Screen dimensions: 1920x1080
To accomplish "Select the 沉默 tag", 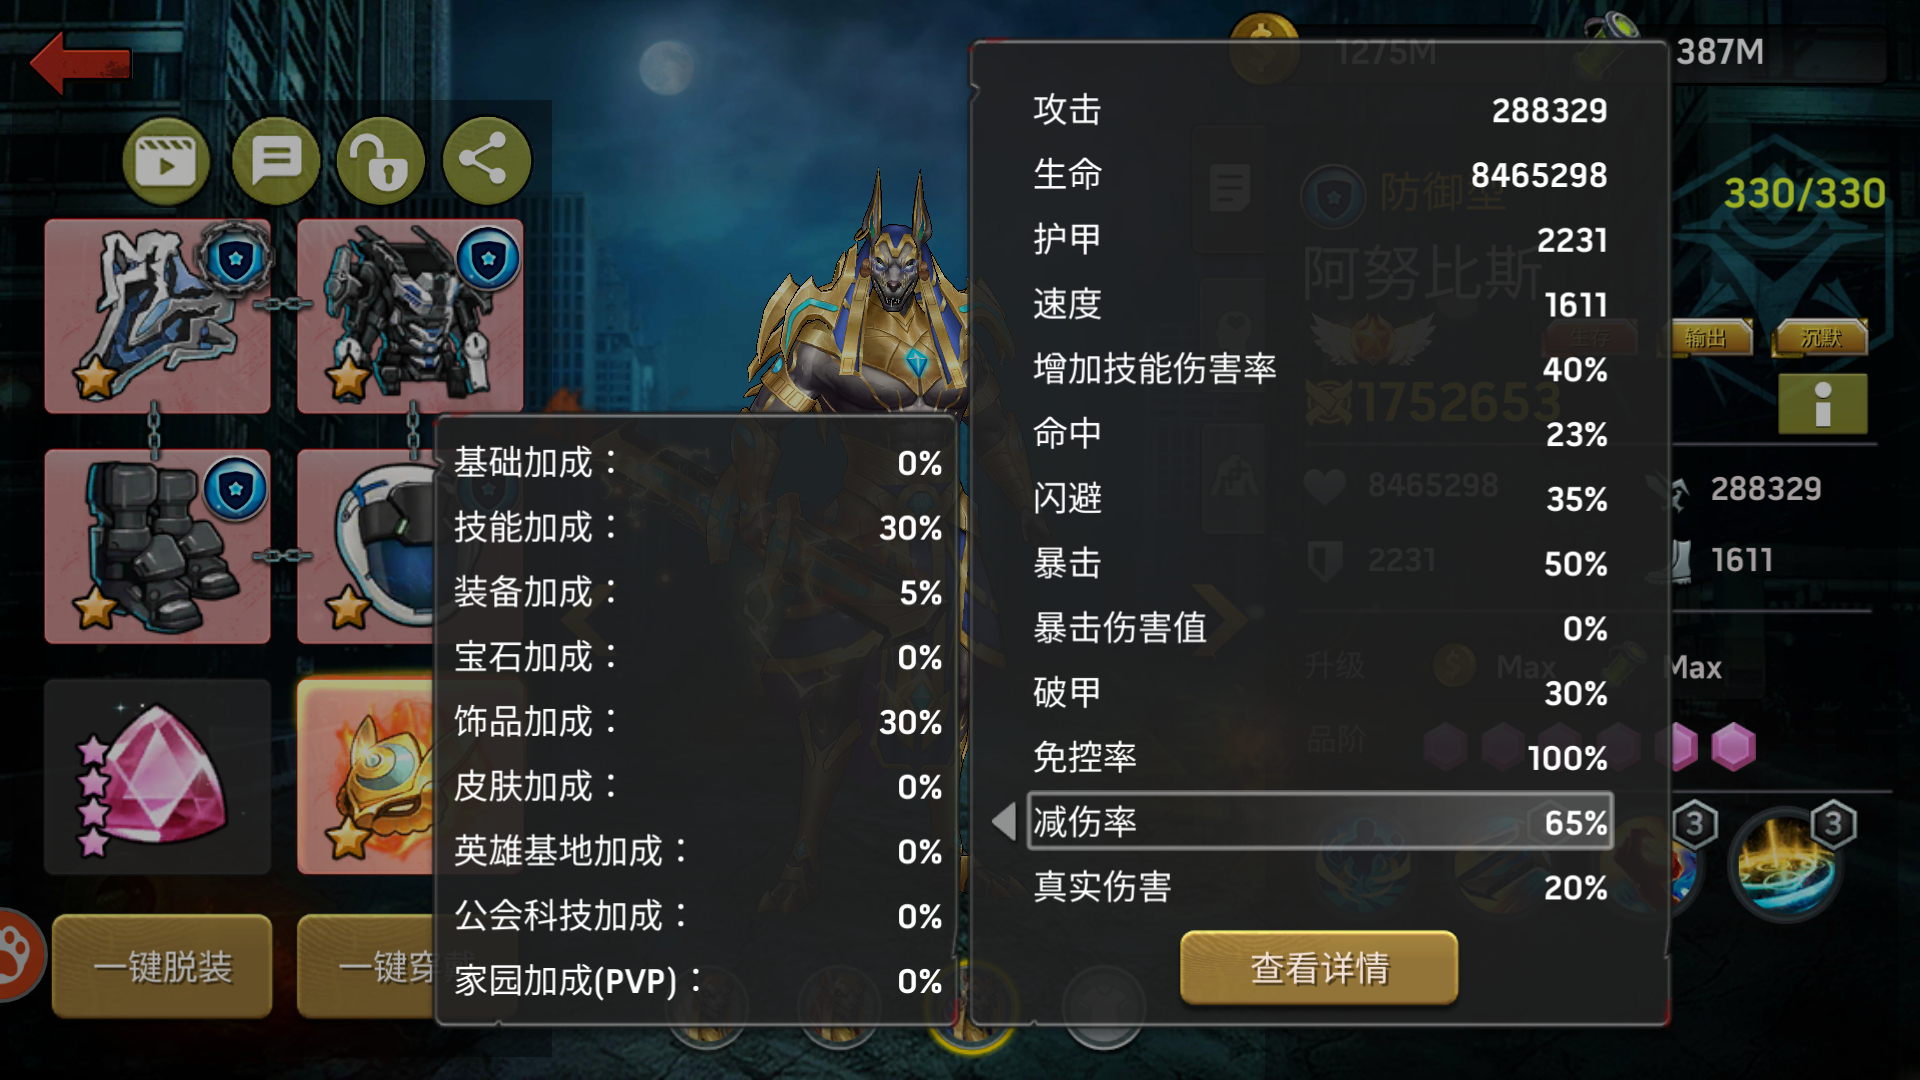I will 1820,338.
